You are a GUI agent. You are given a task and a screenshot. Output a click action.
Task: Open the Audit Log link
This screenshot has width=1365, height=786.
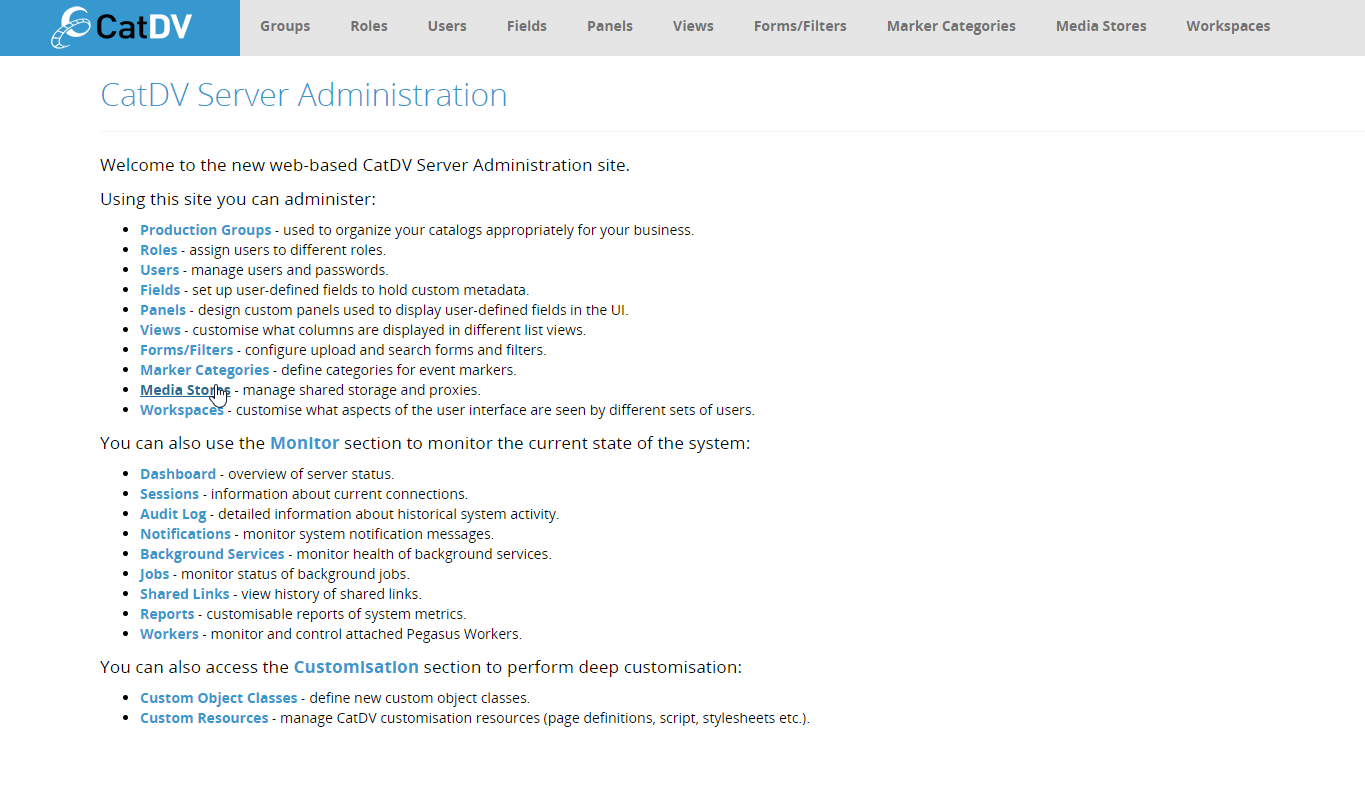173,514
